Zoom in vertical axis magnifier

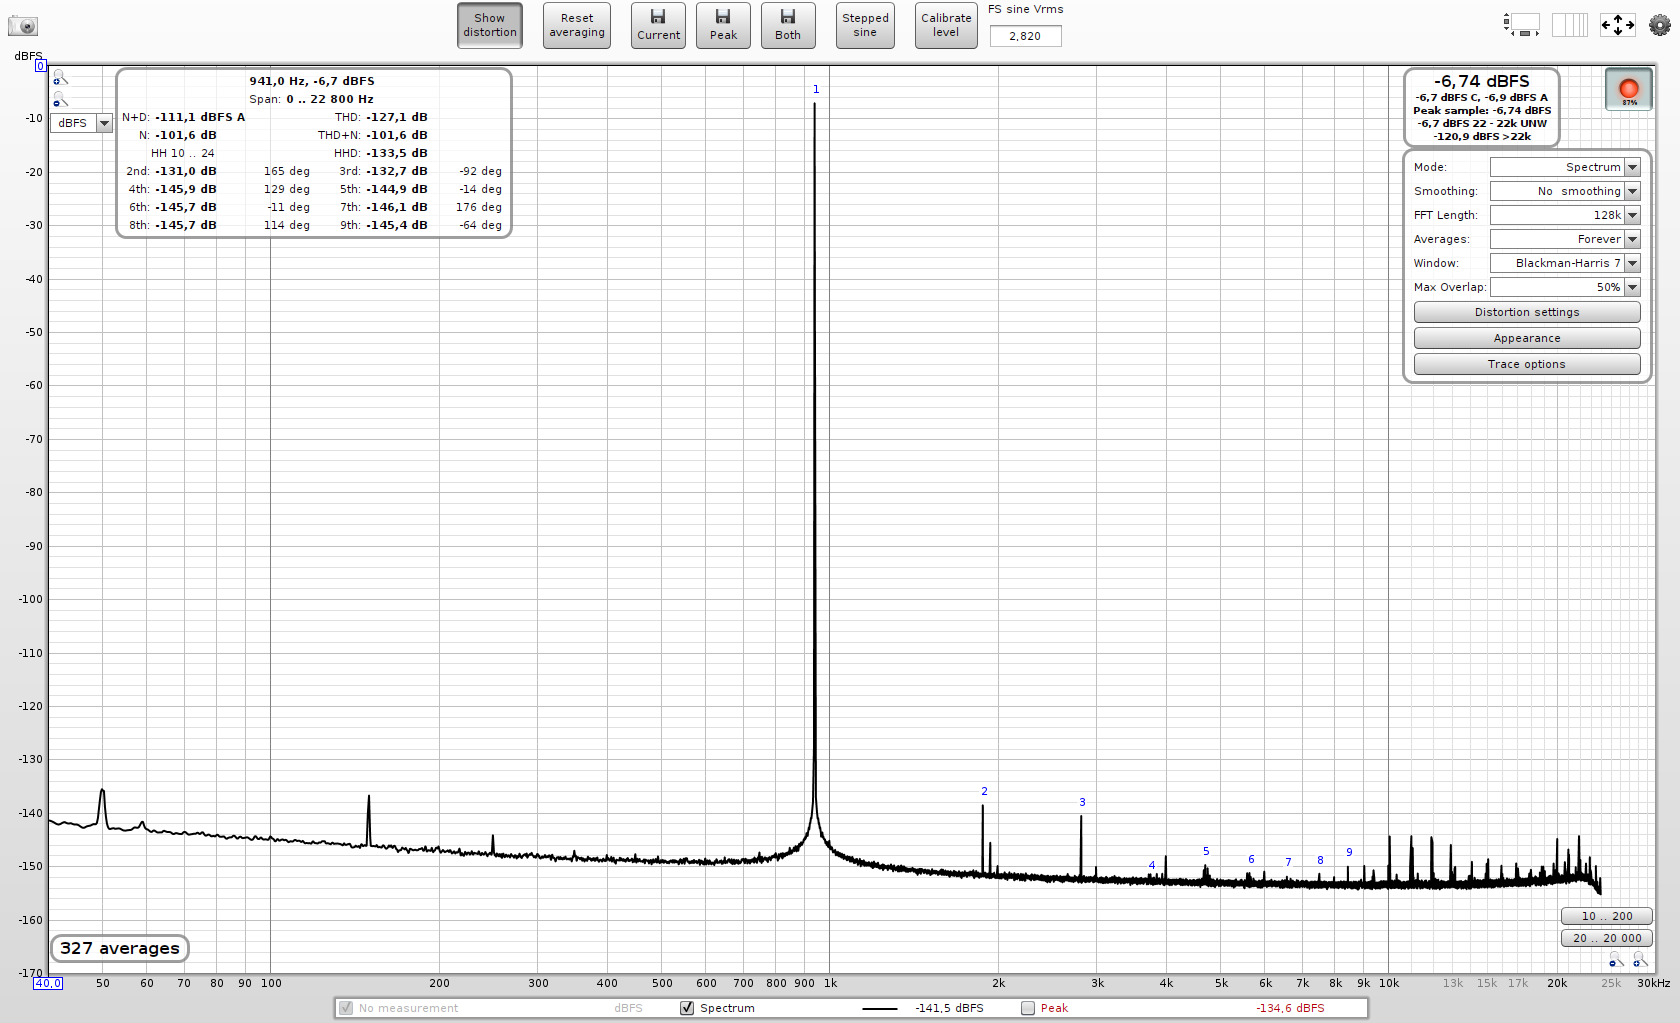(x=60, y=78)
